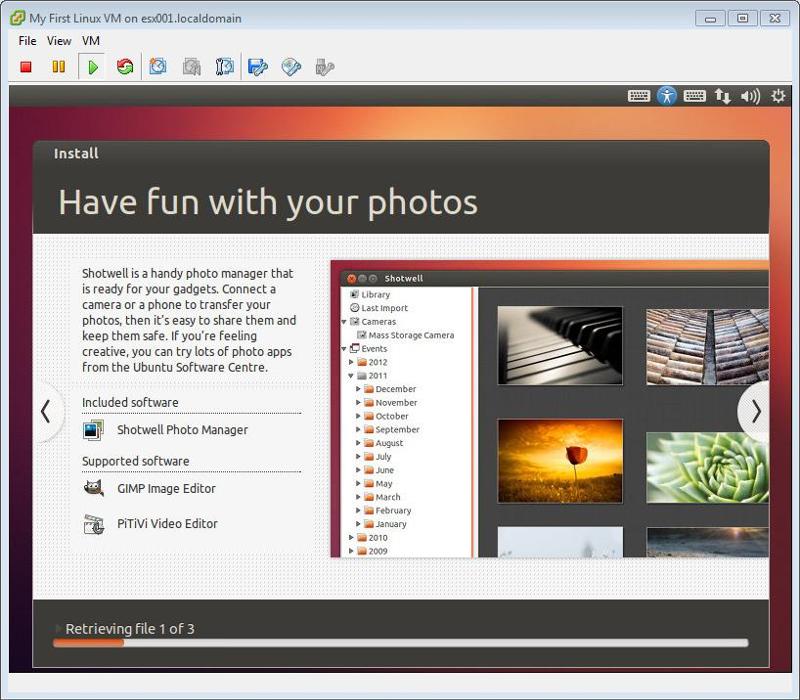This screenshot has height=700, width=800.
Task: Suspend the VM with the yellow pause icon
Action: 59,67
